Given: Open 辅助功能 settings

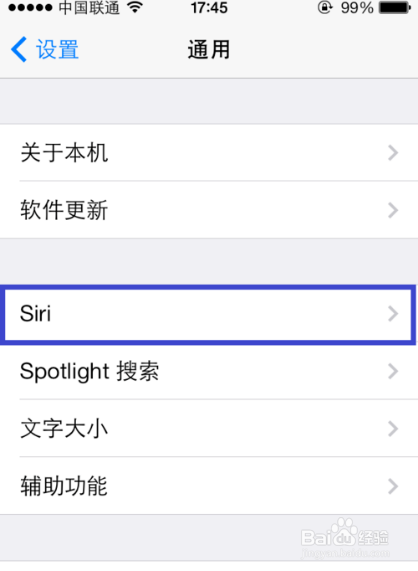Looking at the screenshot, I should pos(209,486).
